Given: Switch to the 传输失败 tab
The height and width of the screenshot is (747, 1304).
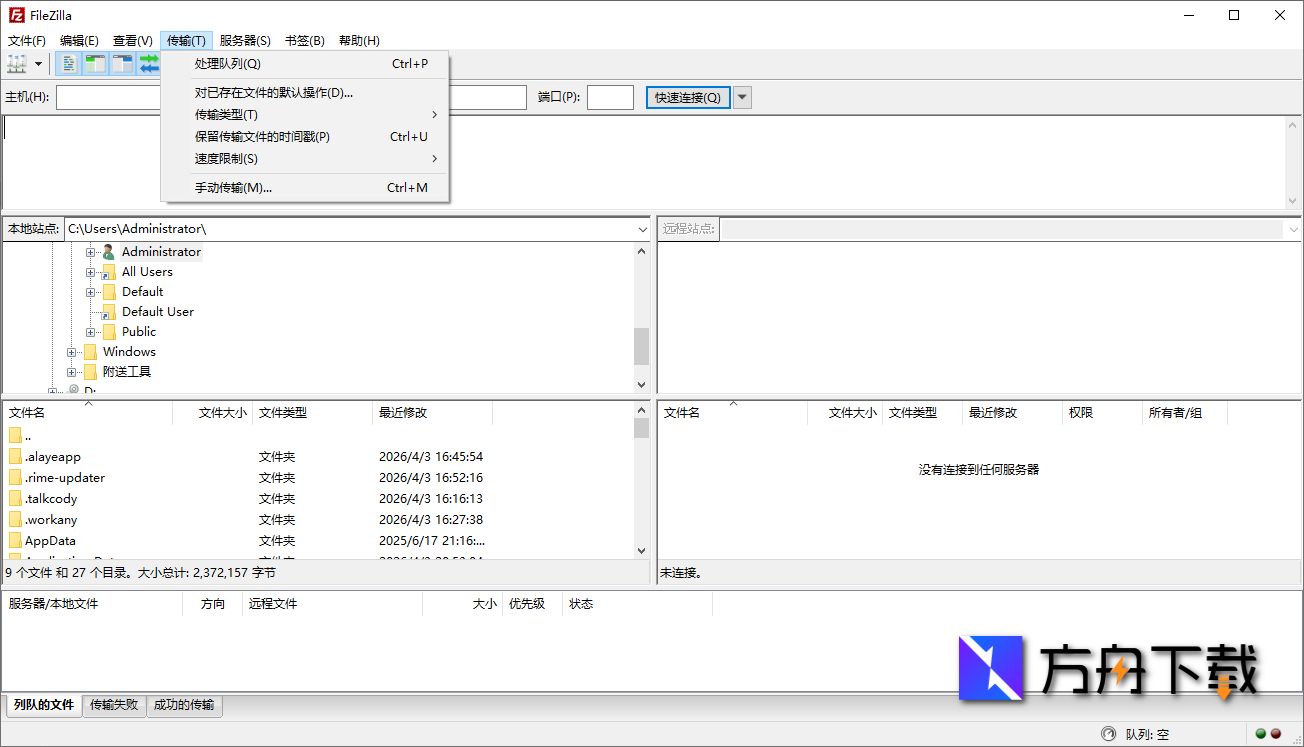Looking at the screenshot, I should pyautogui.click(x=113, y=705).
